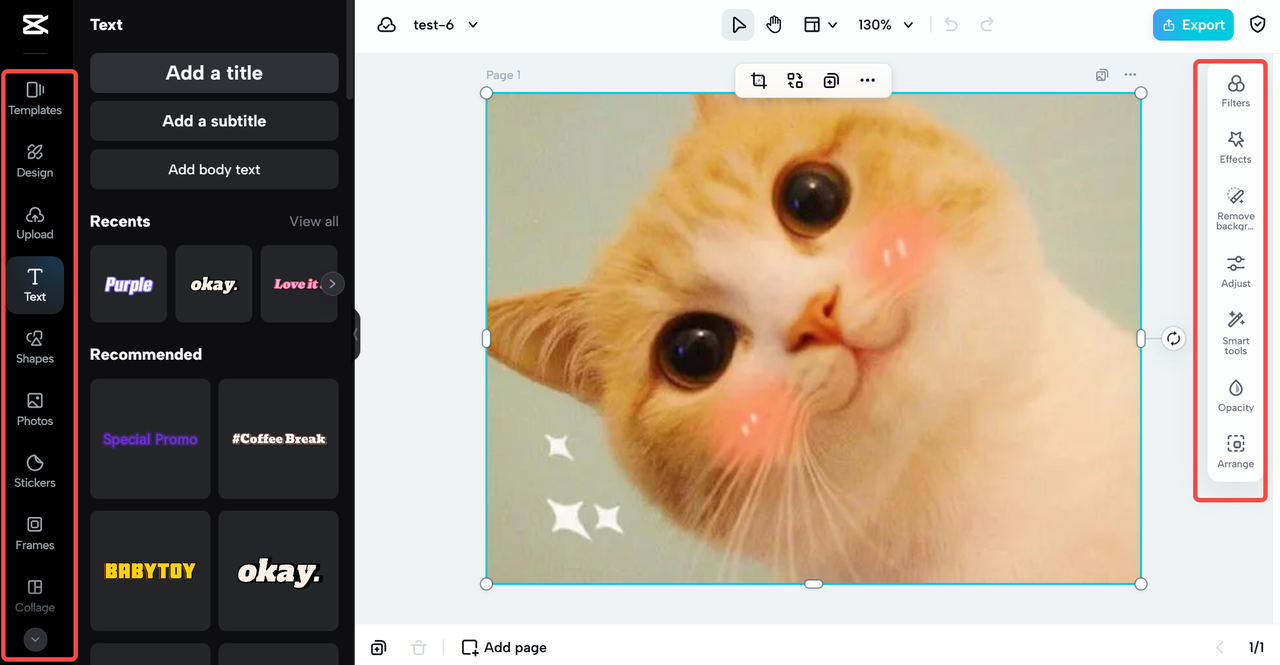1280x665 pixels.
Task: Open the Design sidebar panel
Action: coord(35,161)
